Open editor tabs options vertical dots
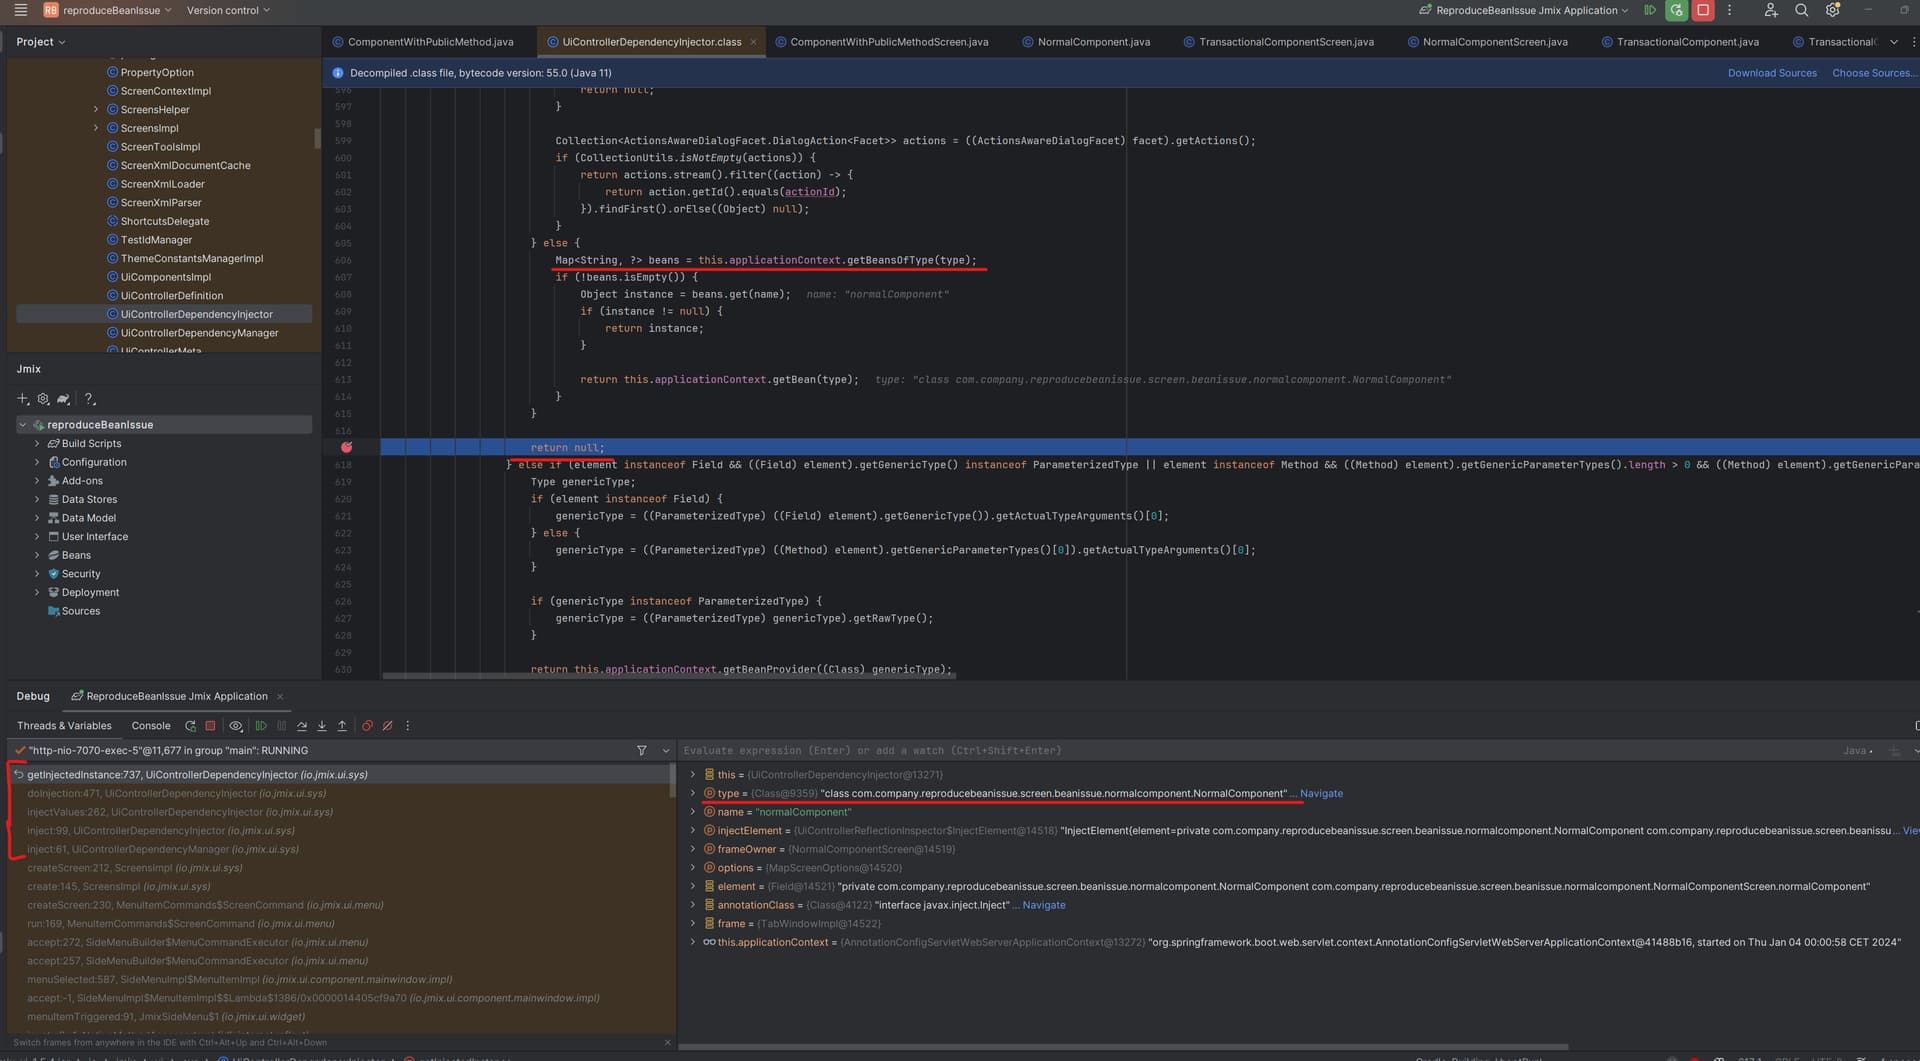This screenshot has height=1061, width=1920. (1913, 42)
